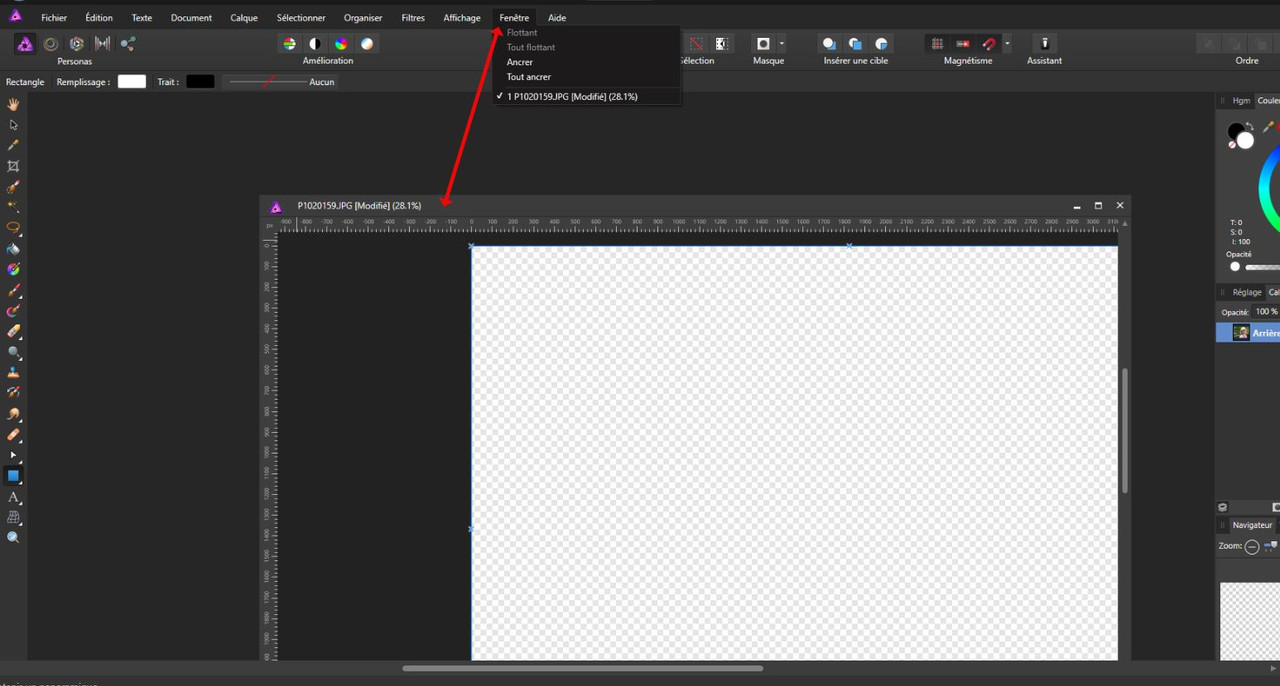Click the layer Opacité 100 % field
Viewport: 1280px width, 686px height.
(1266, 312)
